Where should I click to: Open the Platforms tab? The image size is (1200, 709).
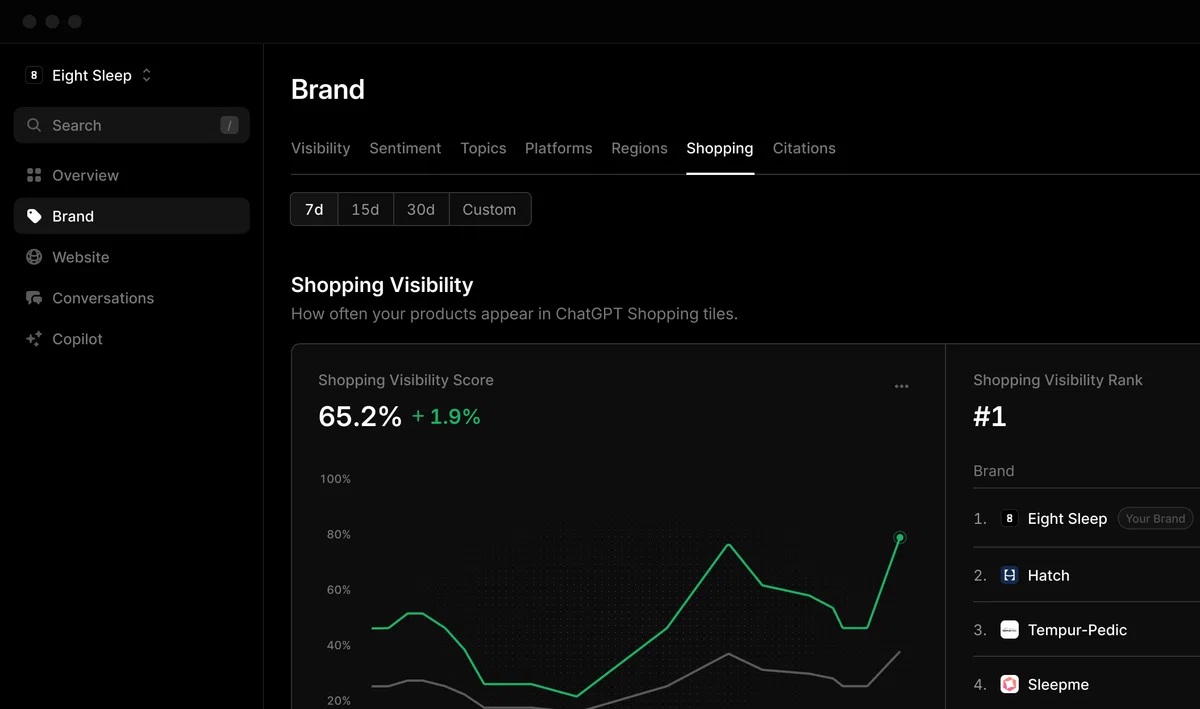click(558, 148)
